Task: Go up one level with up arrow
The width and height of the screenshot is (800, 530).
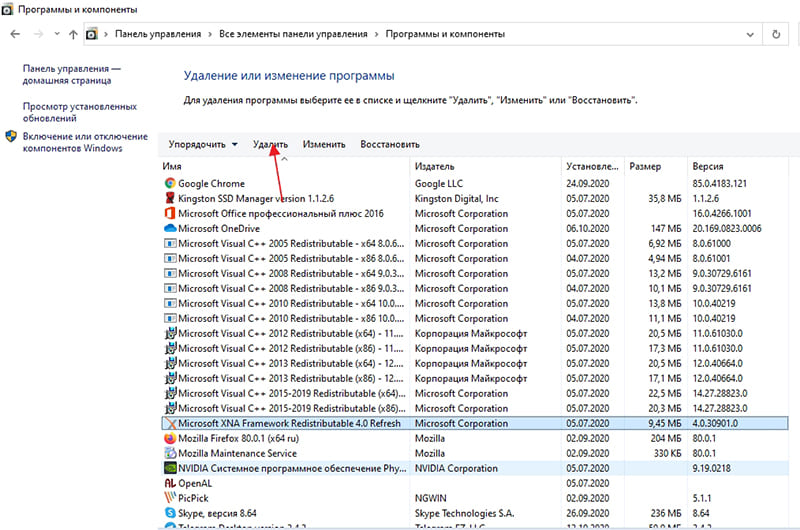Action: pyautogui.click(x=73, y=34)
